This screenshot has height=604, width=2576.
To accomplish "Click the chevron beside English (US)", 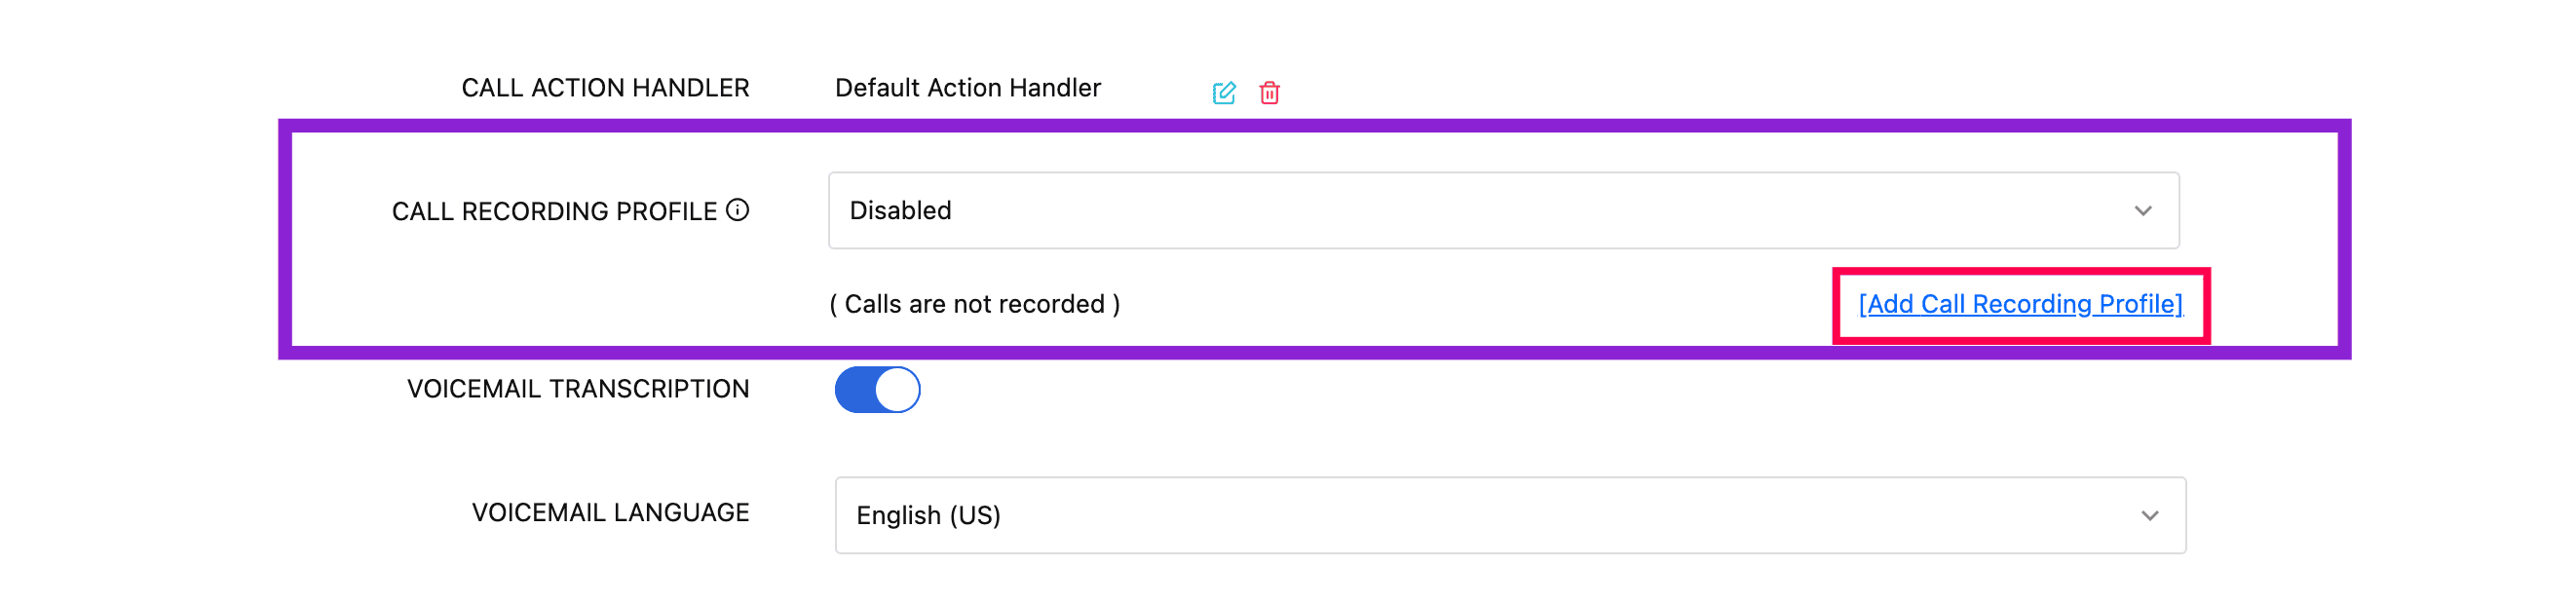I will pyautogui.click(x=2149, y=516).
